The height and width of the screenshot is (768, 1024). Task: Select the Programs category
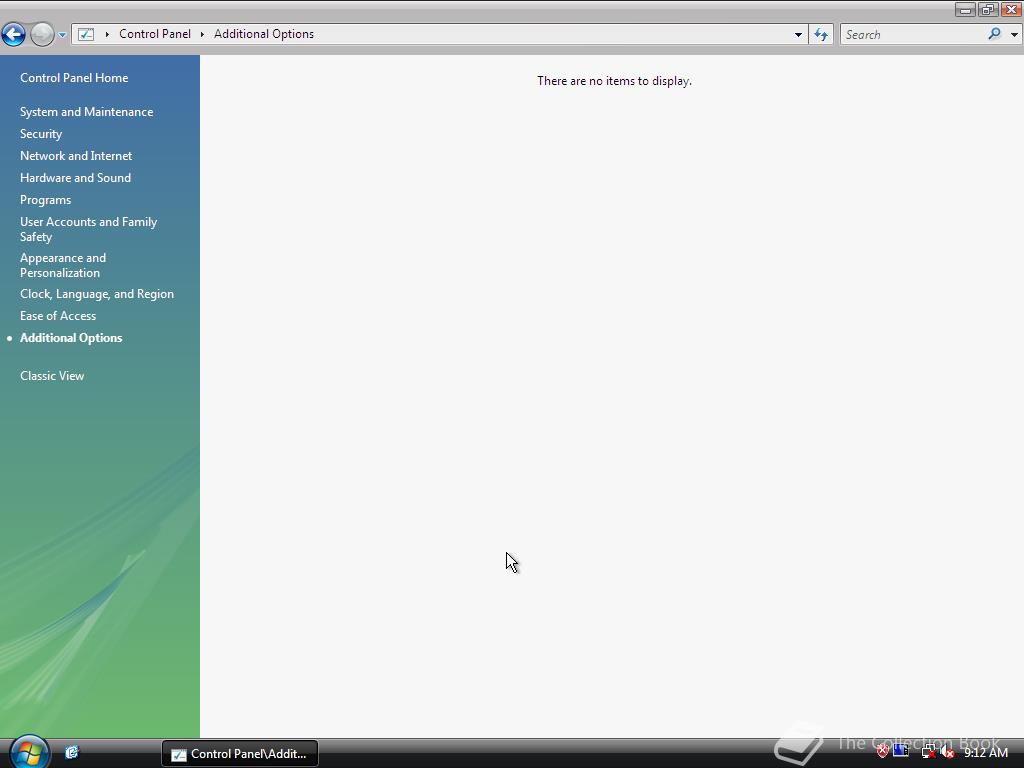45,200
